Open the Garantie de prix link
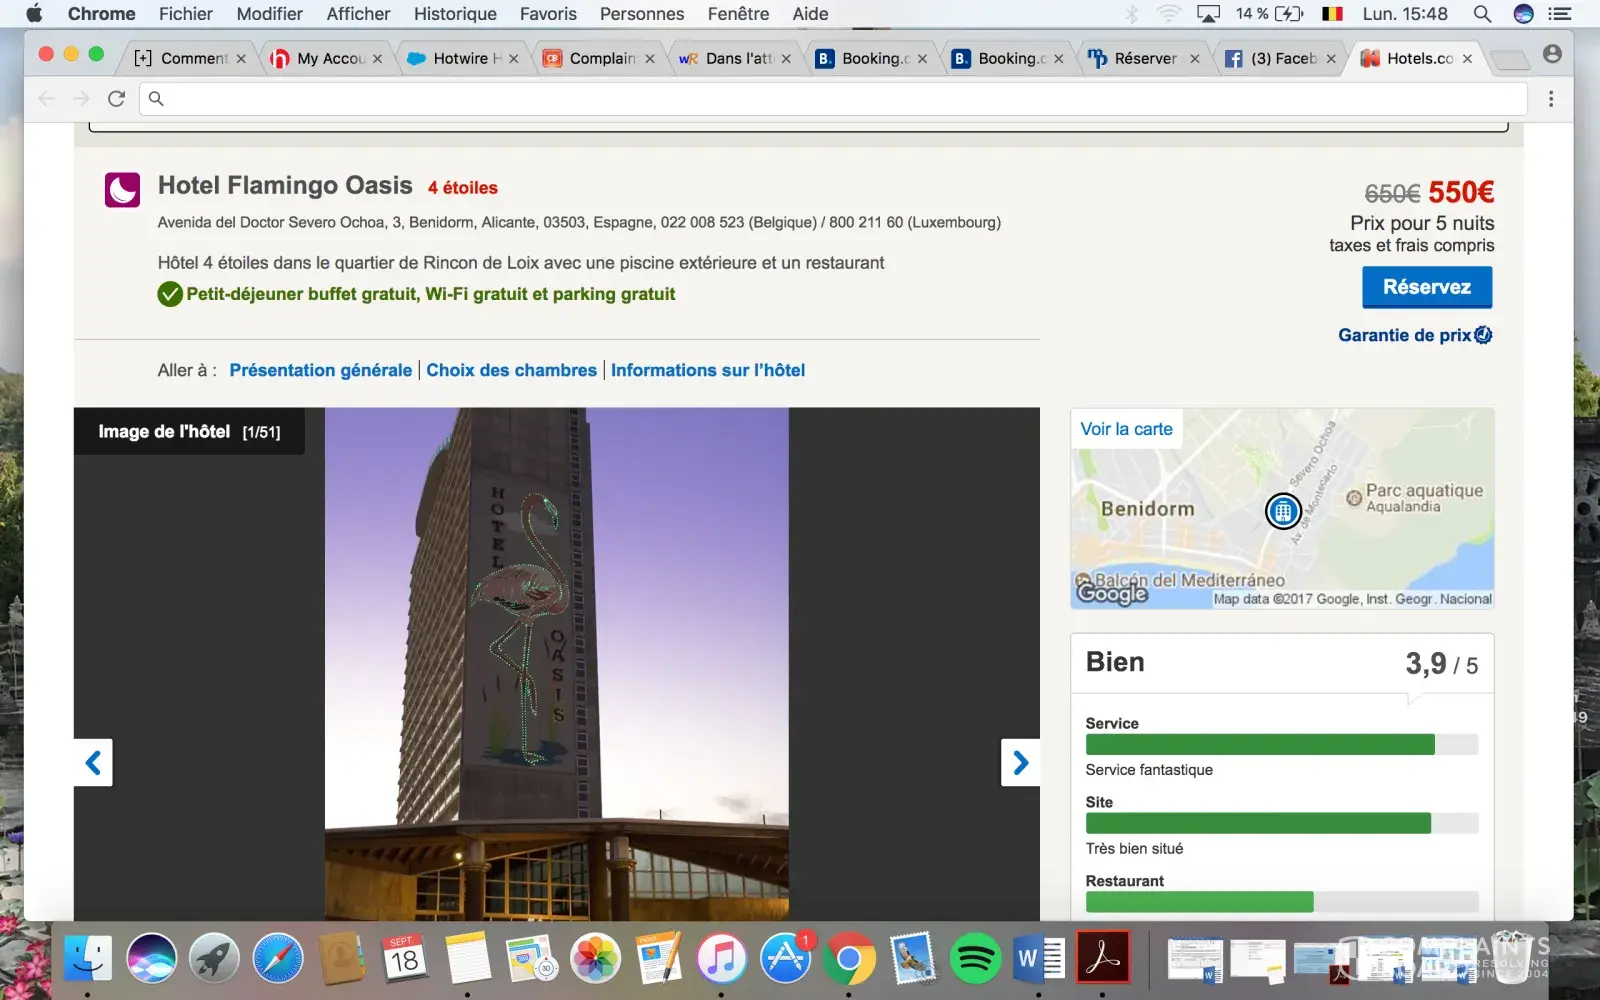1600x1000 pixels. pos(1415,335)
